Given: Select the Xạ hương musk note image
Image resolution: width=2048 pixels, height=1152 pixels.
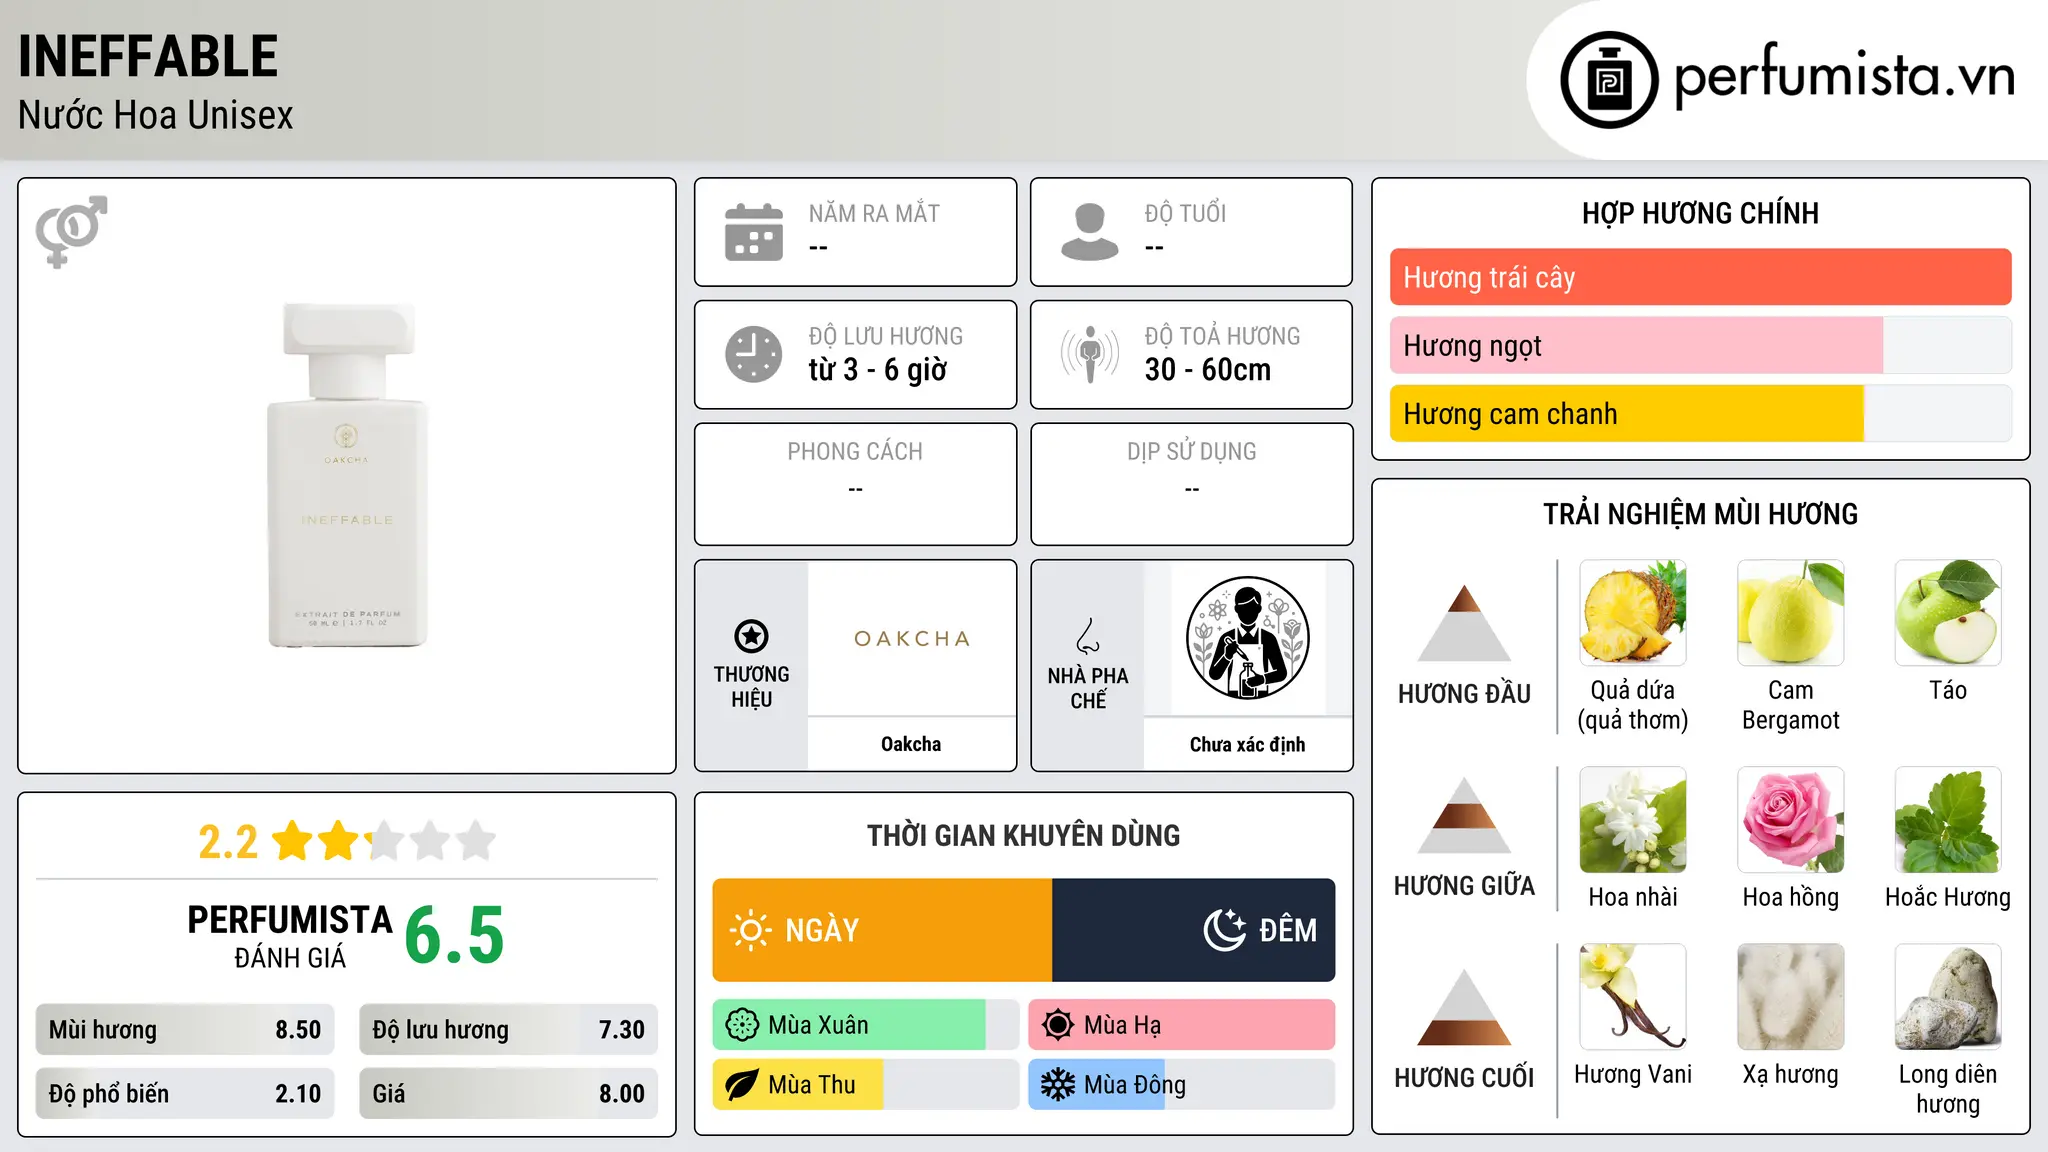Looking at the screenshot, I should 1791,997.
